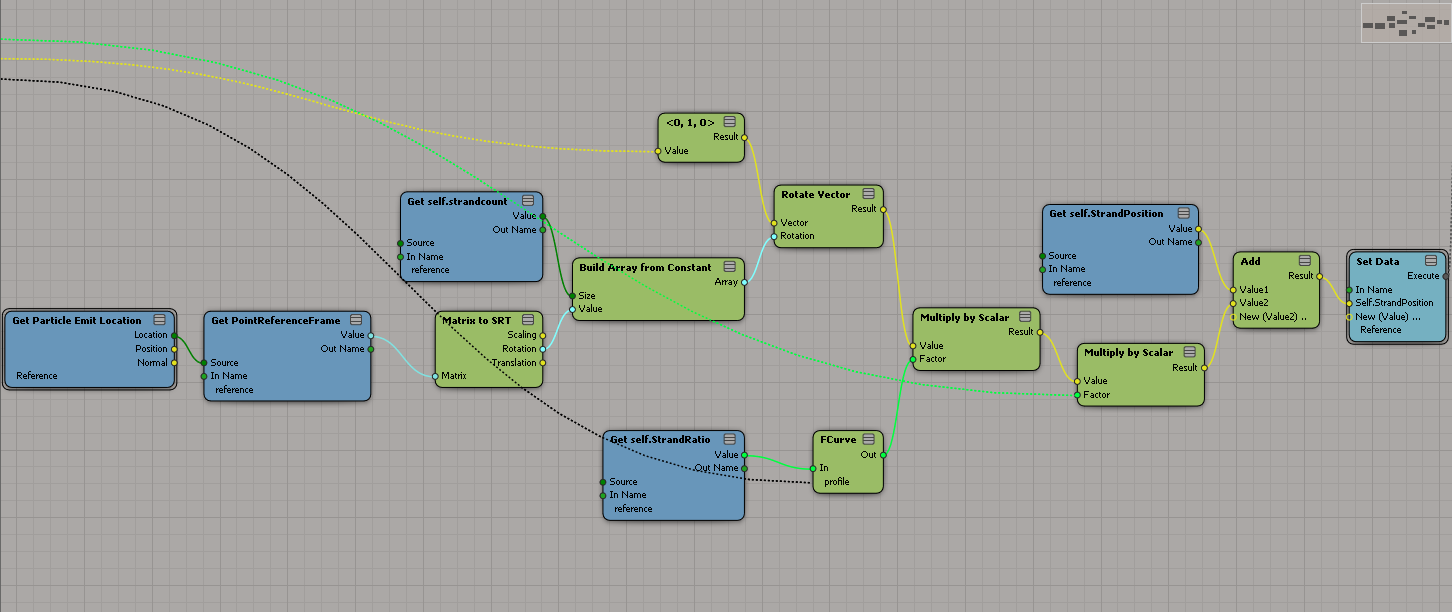The image size is (1452, 612).
Task: Click menu icon on Matrix to SRT node
Action: click(529, 320)
